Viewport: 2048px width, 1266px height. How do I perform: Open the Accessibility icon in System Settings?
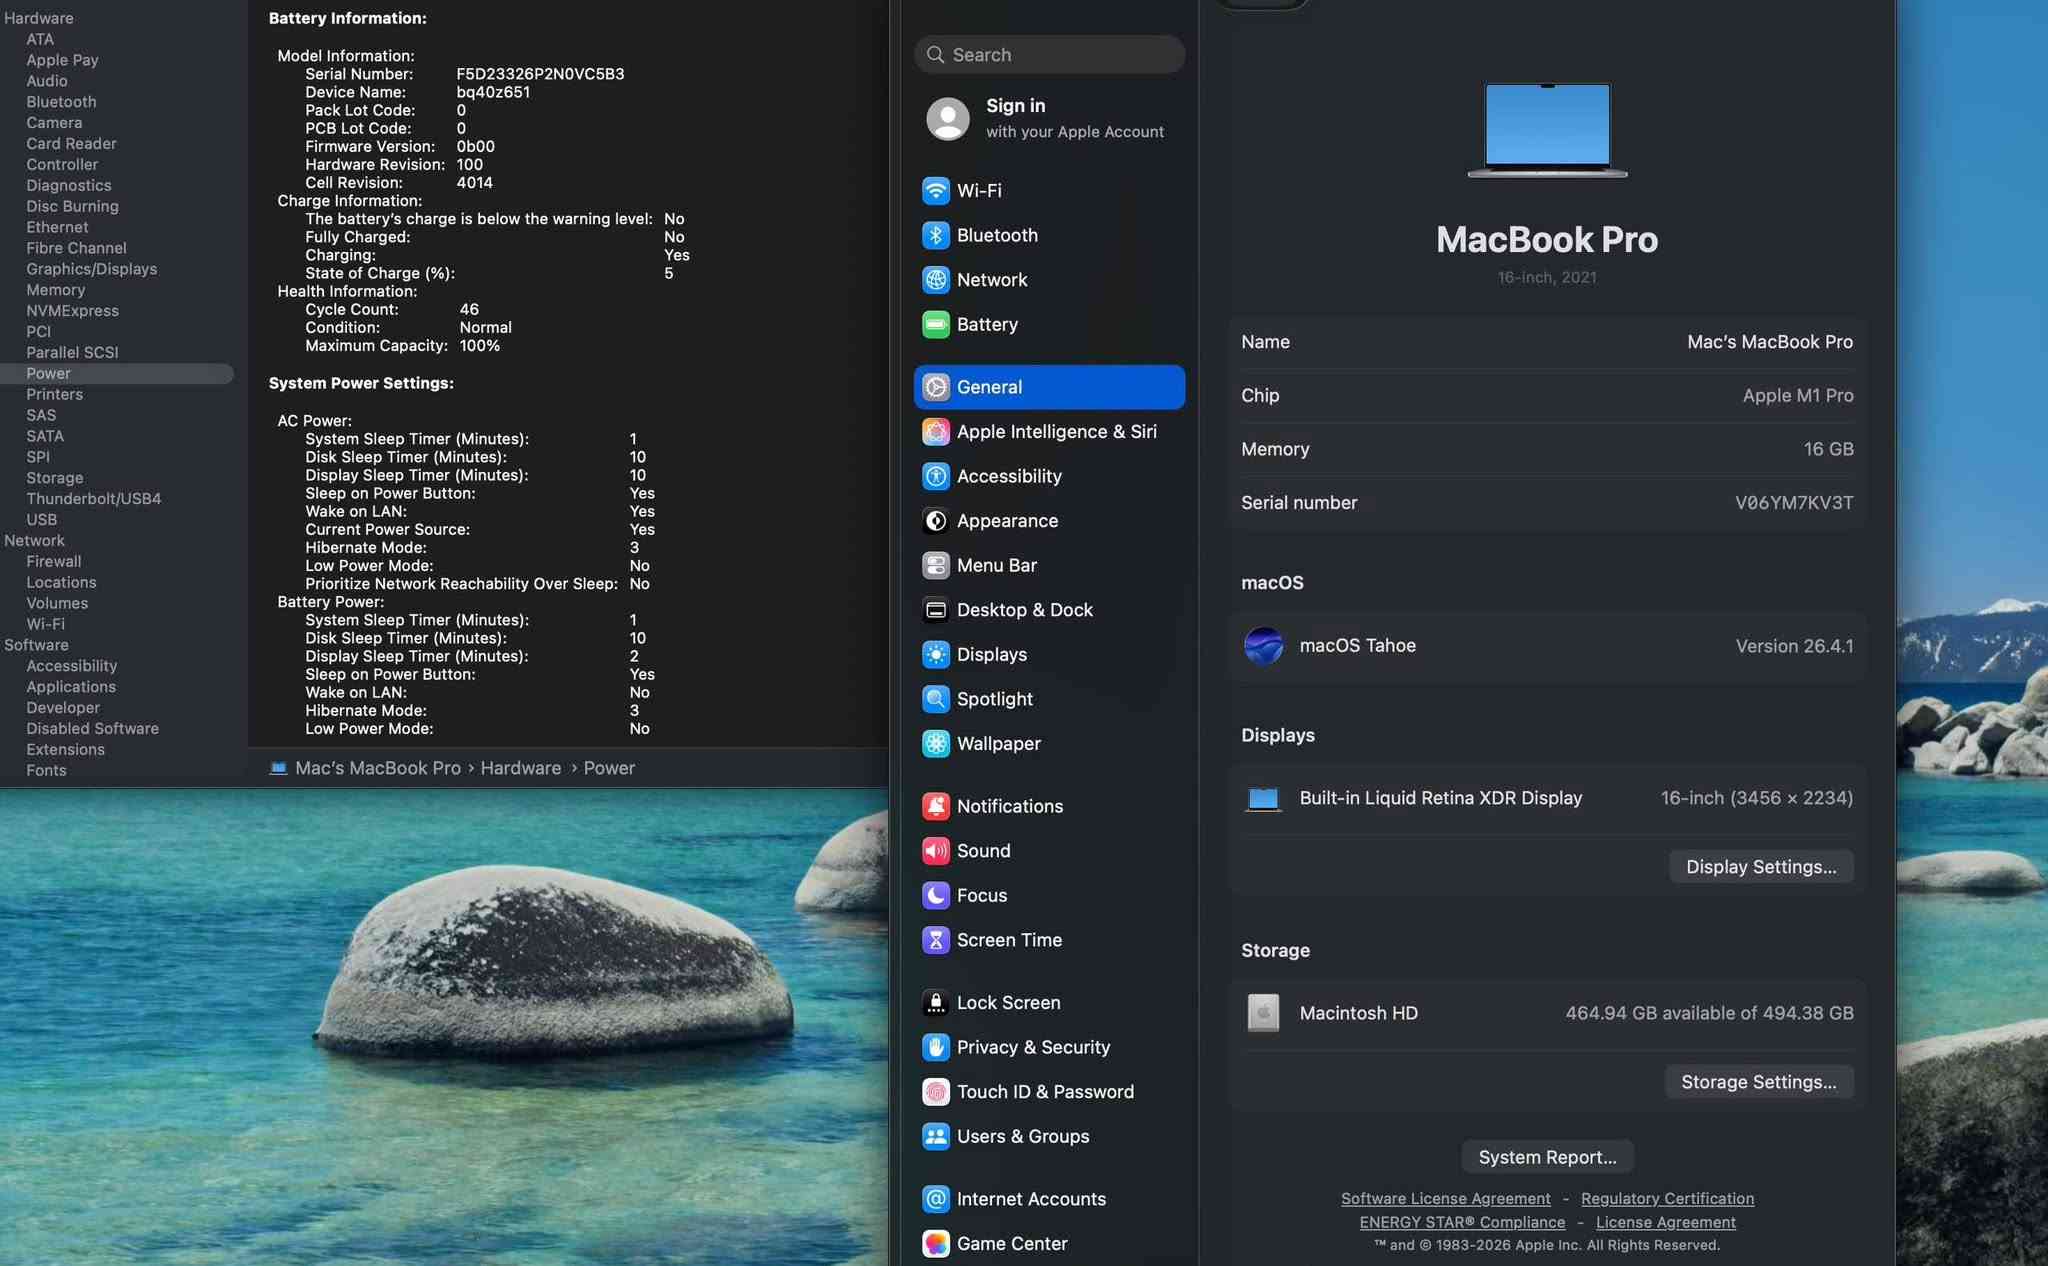click(x=935, y=476)
